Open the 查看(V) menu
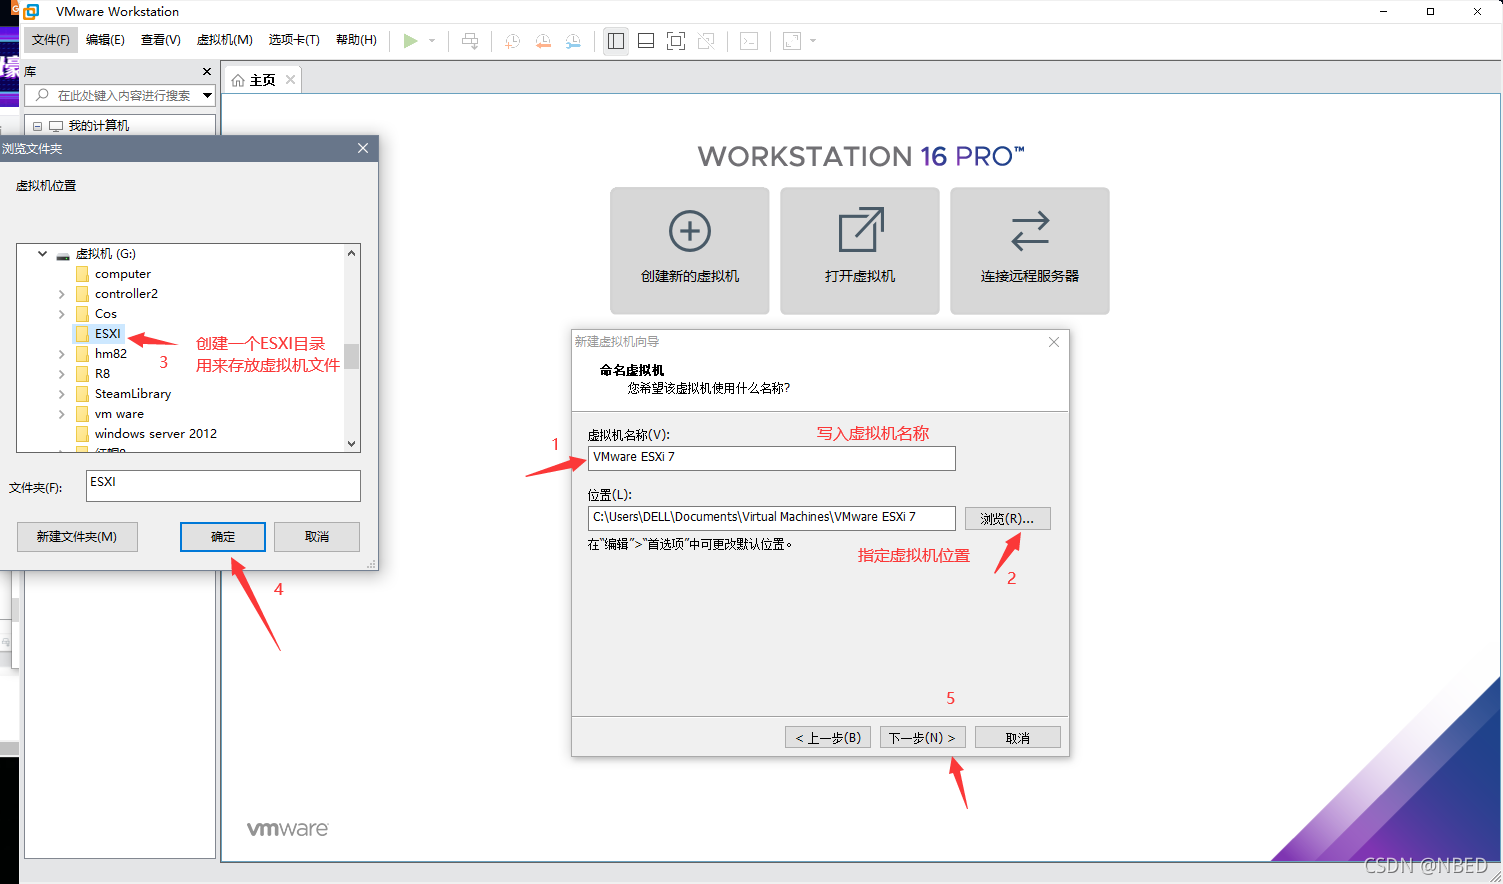Image resolution: width=1503 pixels, height=884 pixels. [x=161, y=40]
